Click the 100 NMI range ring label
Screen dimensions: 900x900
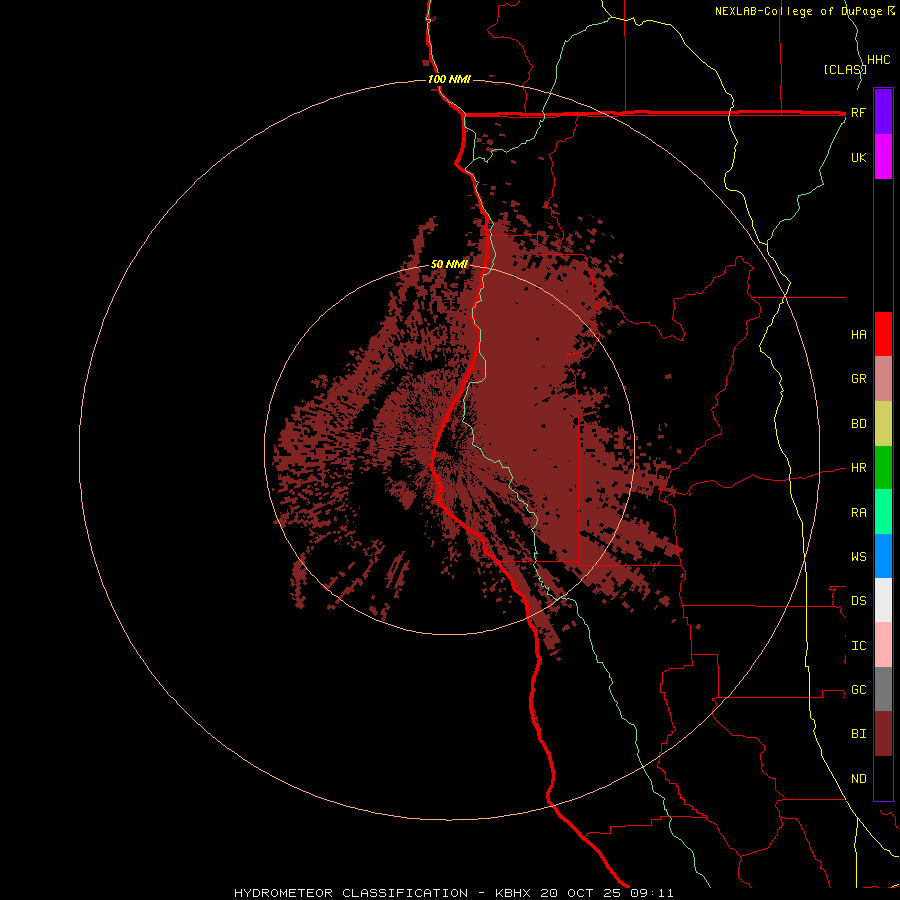click(x=449, y=79)
